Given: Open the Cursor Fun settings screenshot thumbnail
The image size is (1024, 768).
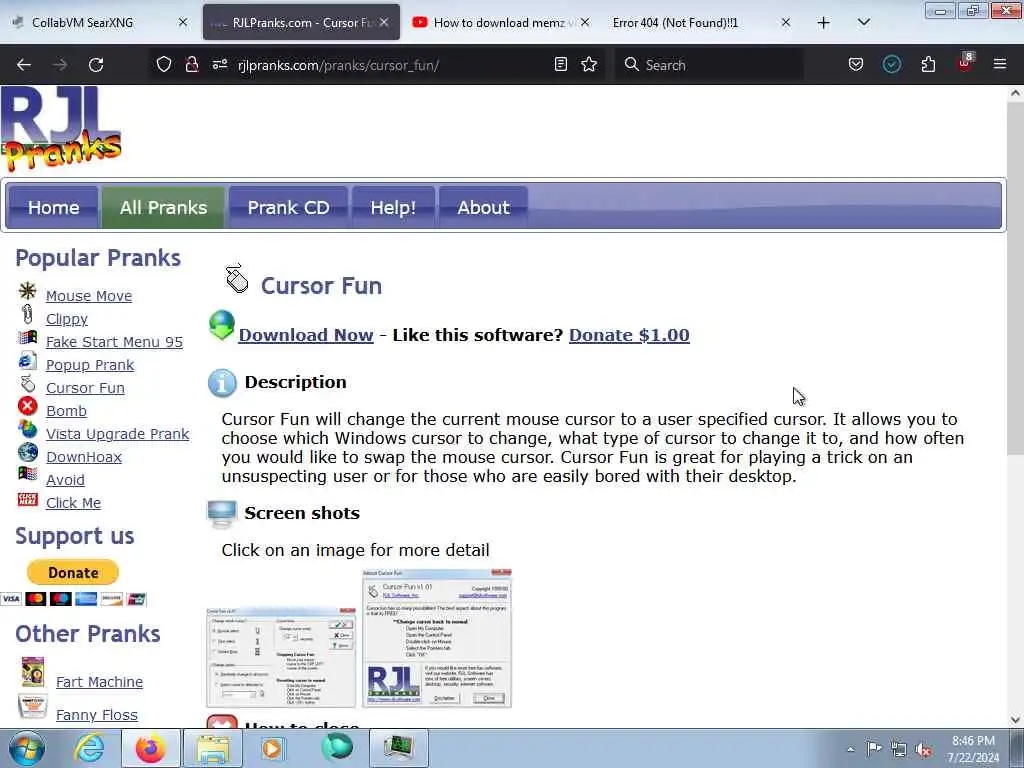Looking at the screenshot, I should (x=281, y=657).
